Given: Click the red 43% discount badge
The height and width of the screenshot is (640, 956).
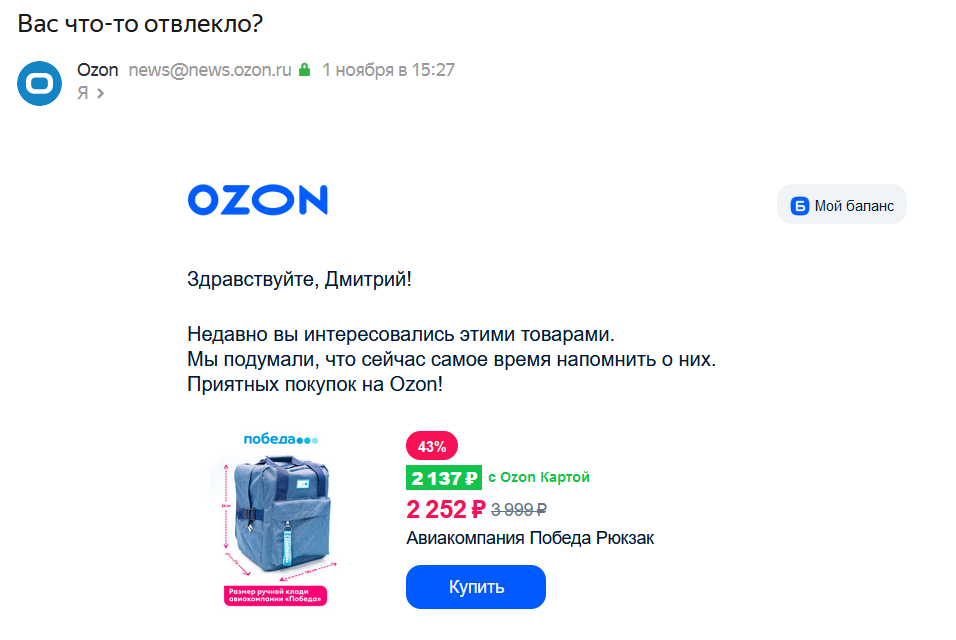Looking at the screenshot, I should pos(432,446).
